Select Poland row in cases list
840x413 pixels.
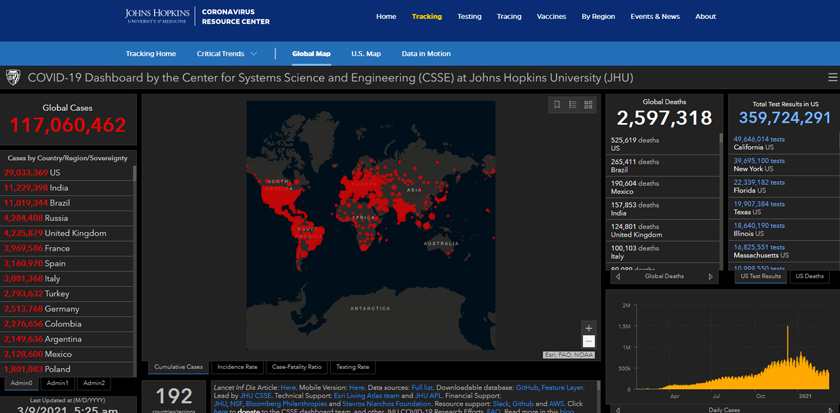67,369
